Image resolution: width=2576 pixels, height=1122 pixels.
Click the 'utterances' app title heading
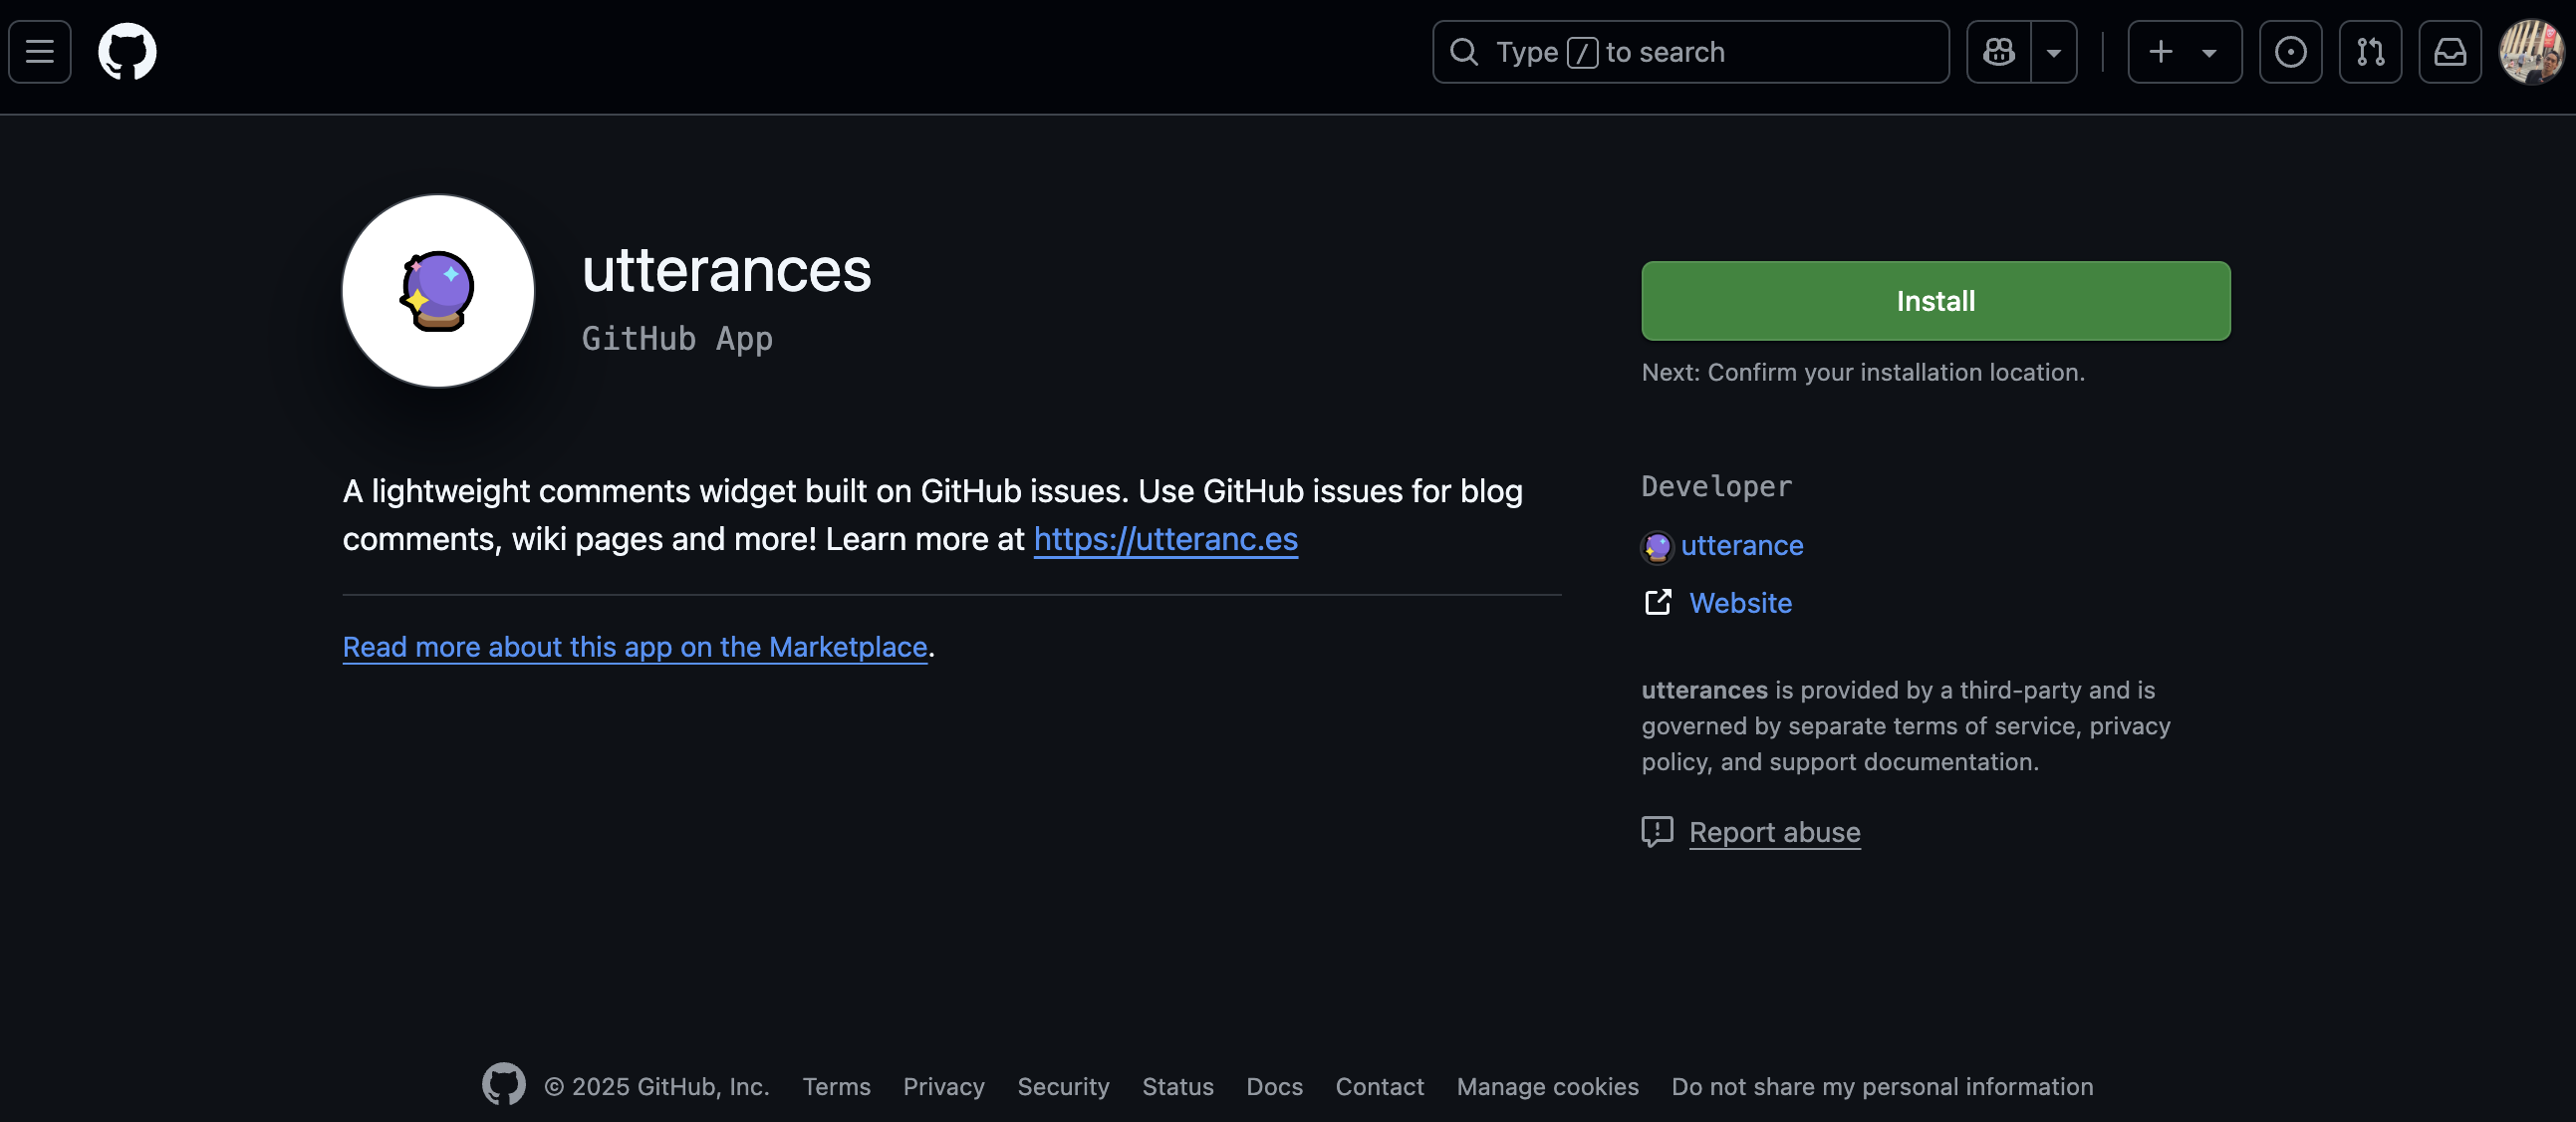coord(726,270)
